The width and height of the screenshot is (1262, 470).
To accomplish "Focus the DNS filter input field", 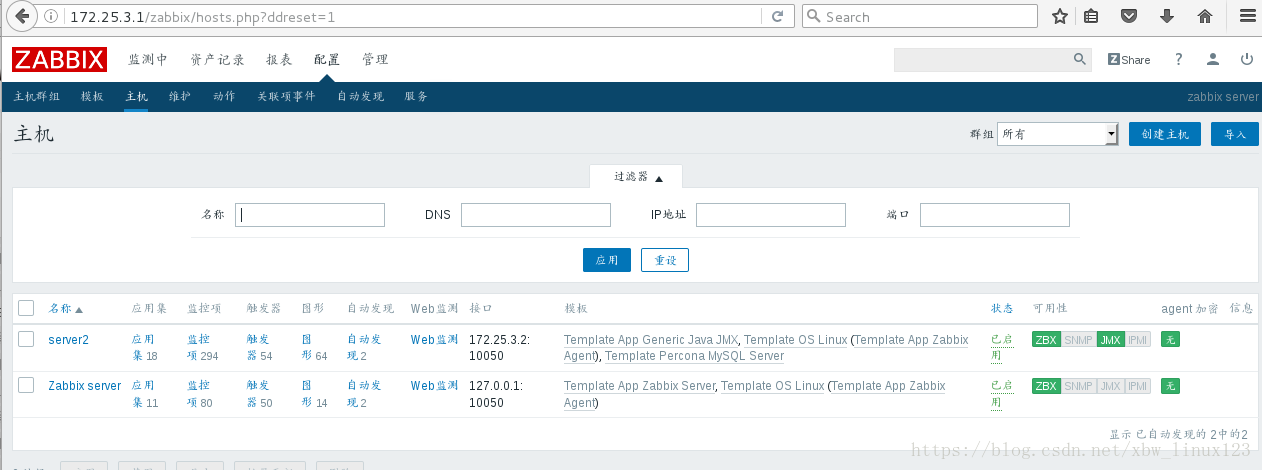I will tap(536, 215).
